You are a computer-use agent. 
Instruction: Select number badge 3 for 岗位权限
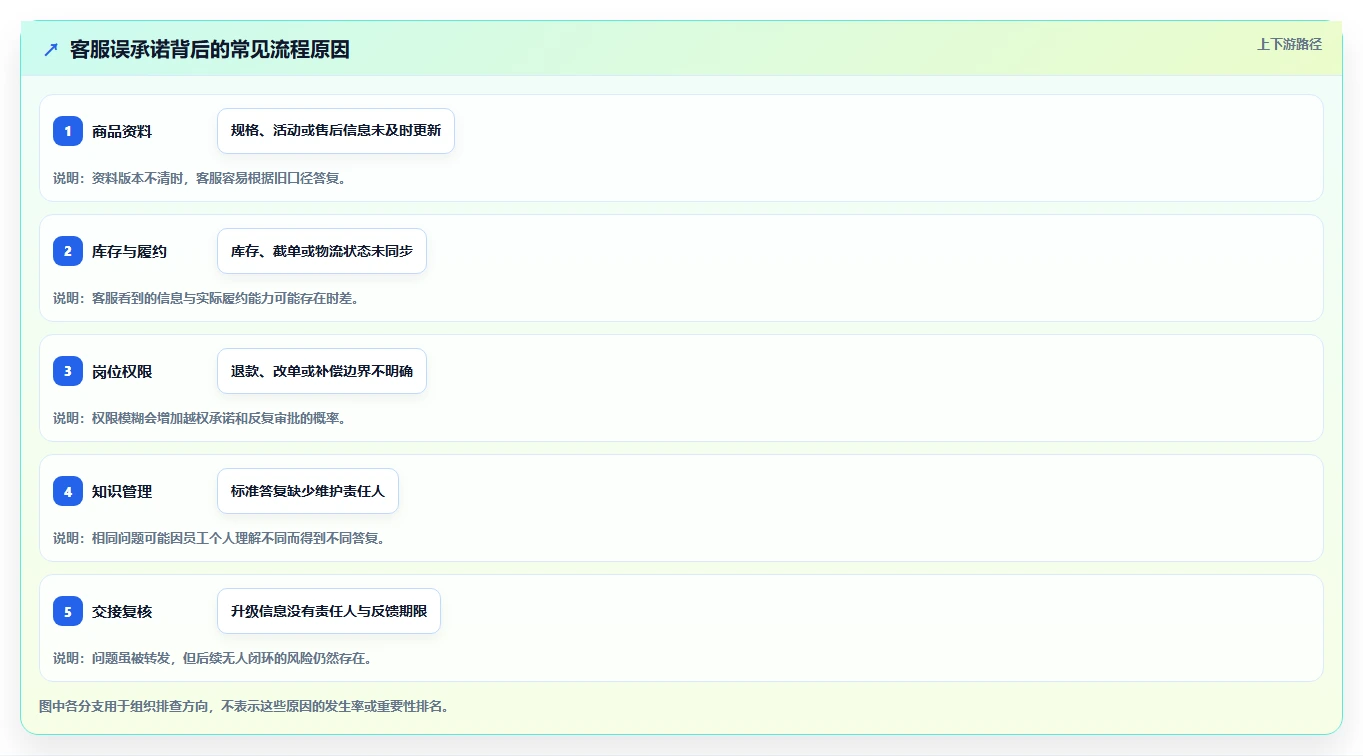pyautogui.click(x=68, y=371)
